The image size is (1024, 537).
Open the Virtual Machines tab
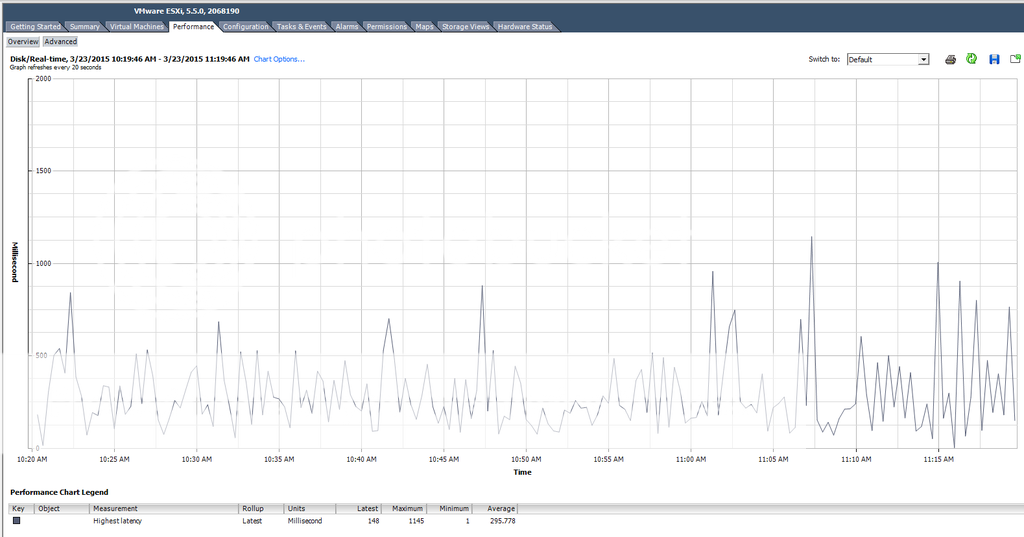(136, 27)
